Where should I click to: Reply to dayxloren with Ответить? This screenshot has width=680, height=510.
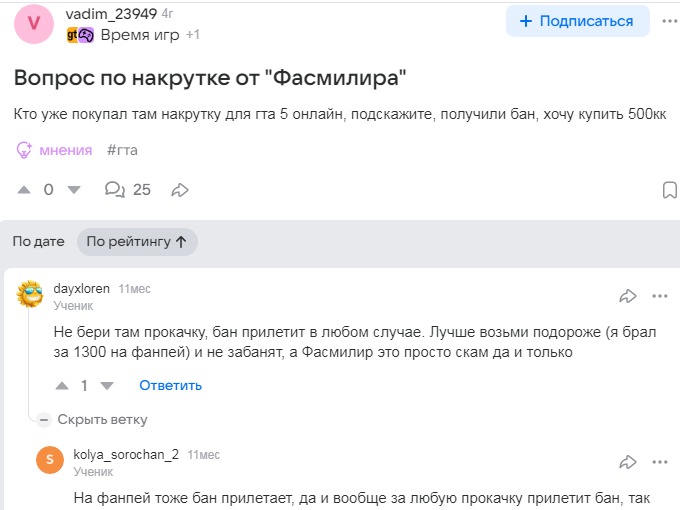(170, 385)
